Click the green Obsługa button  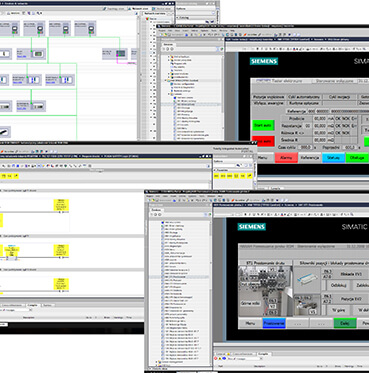(357, 158)
